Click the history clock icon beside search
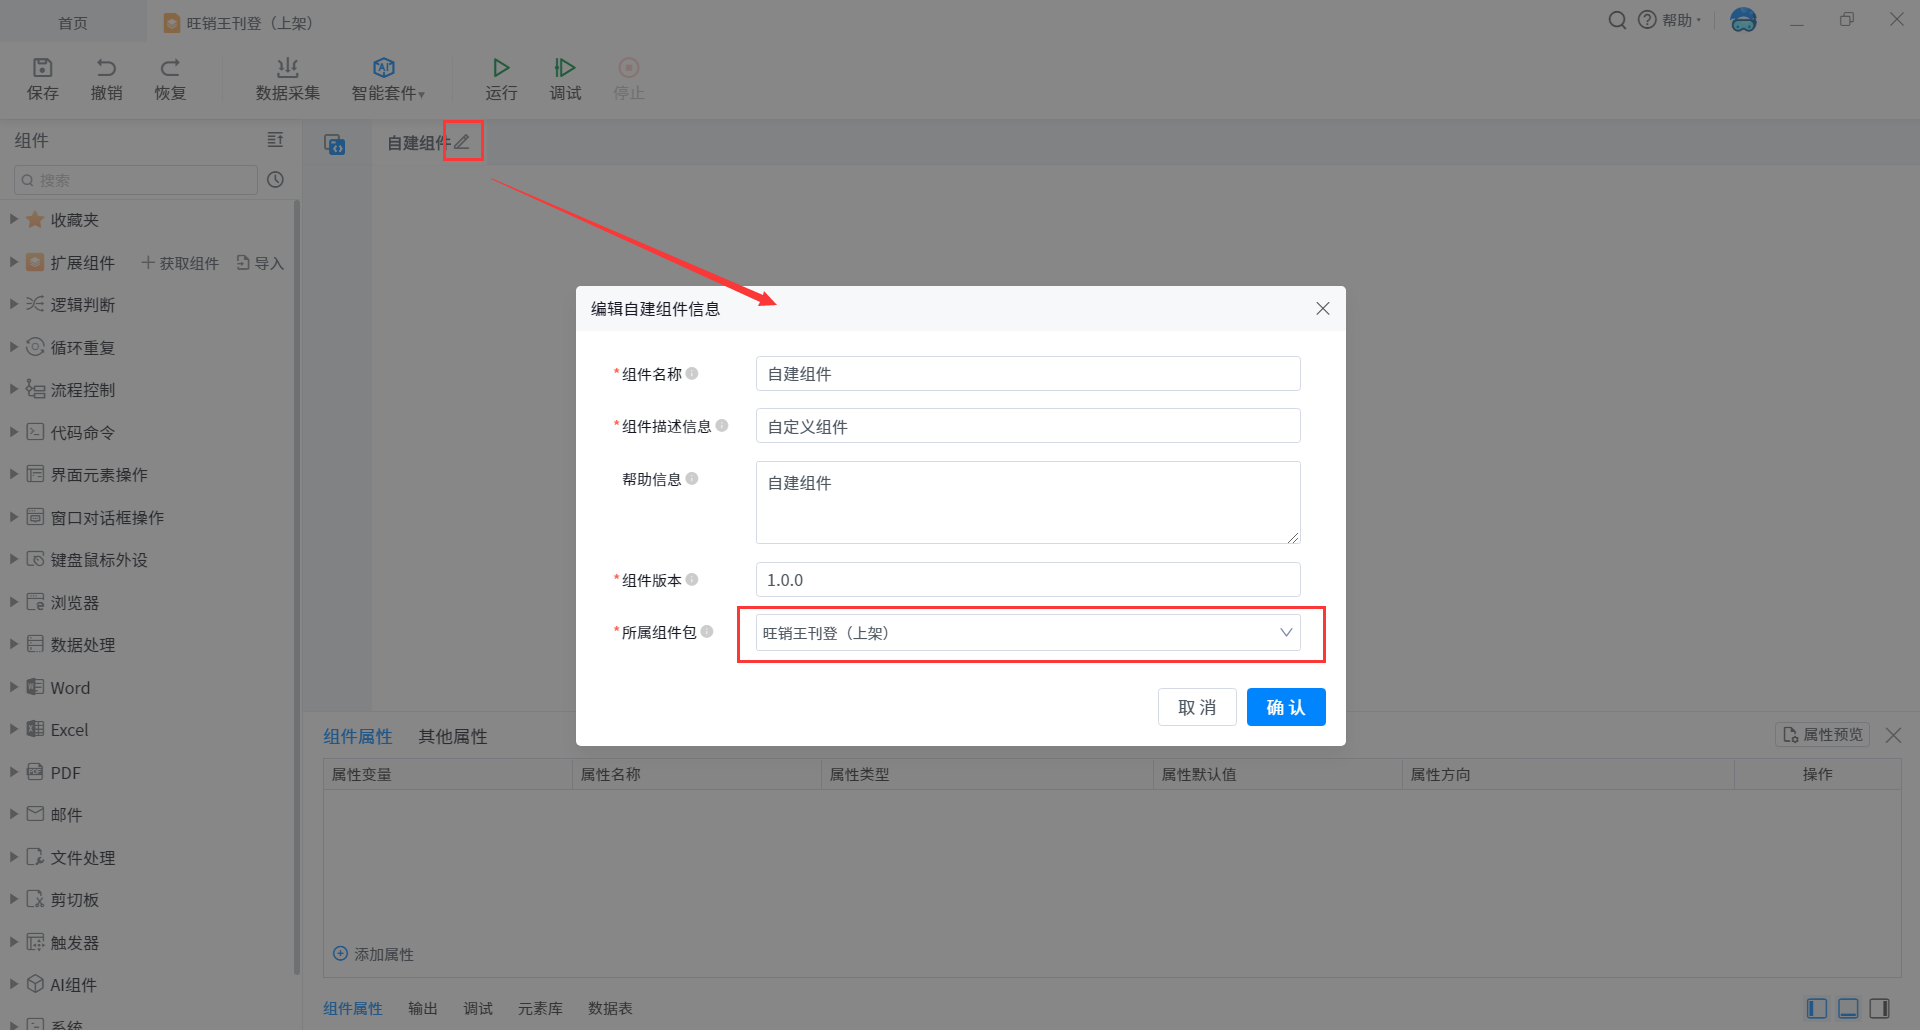1920x1030 pixels. click(276, 180)
